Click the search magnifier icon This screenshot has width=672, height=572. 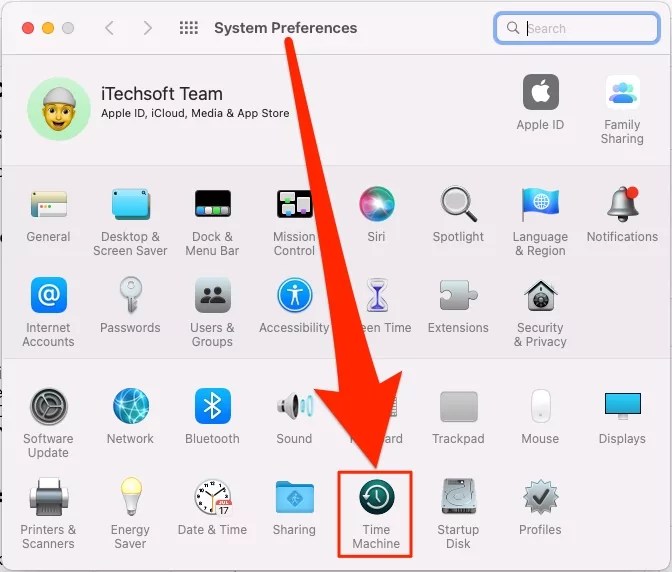513,28
